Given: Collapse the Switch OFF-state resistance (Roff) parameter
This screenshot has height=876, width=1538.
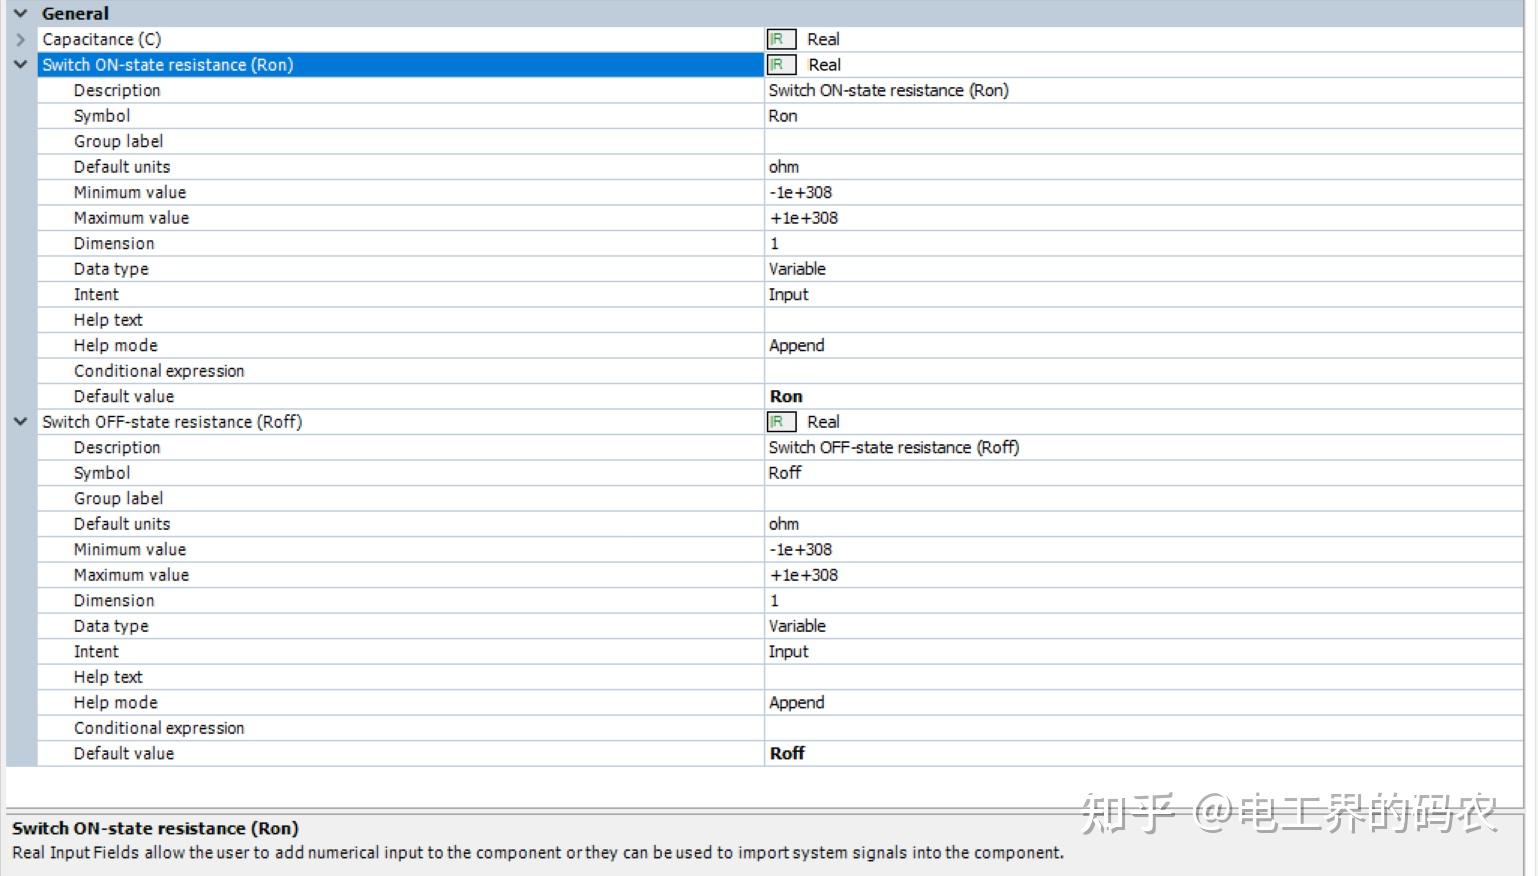Looking at the screenshot, I should (x=20, y=421).
